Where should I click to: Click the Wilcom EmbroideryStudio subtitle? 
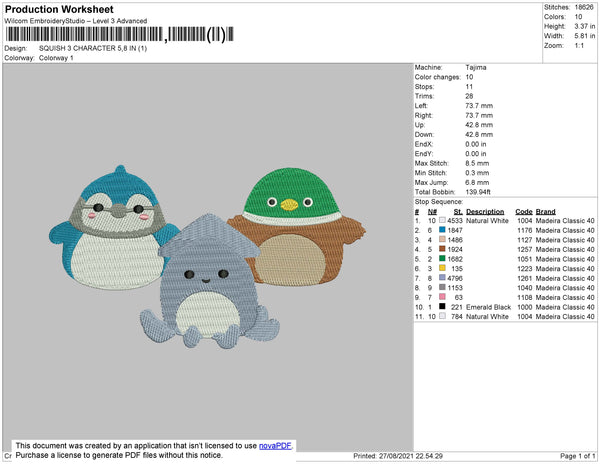[x=76, y=21]
